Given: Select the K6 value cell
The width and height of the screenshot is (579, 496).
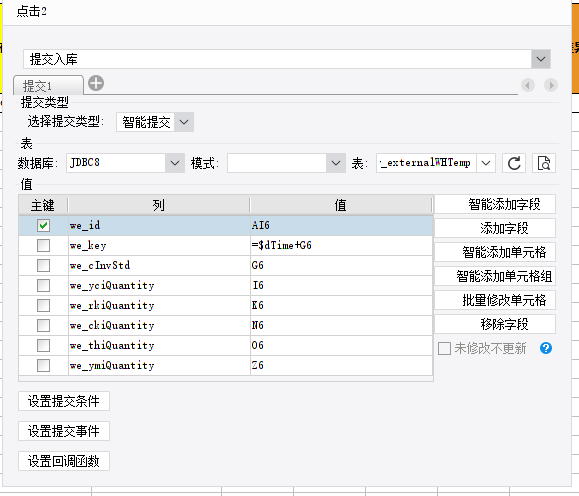Looking at the screenshot, I should [x=342, y=305].
